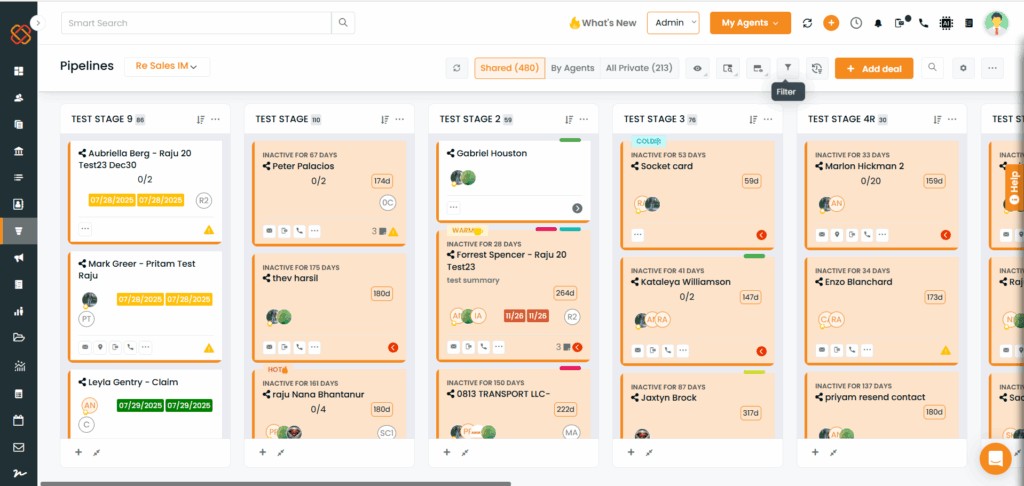Click the location pin on Marlon Hickman 2 card
Image resolution: width=1024 pixels, height=486 pixels.
coord(837,235)
